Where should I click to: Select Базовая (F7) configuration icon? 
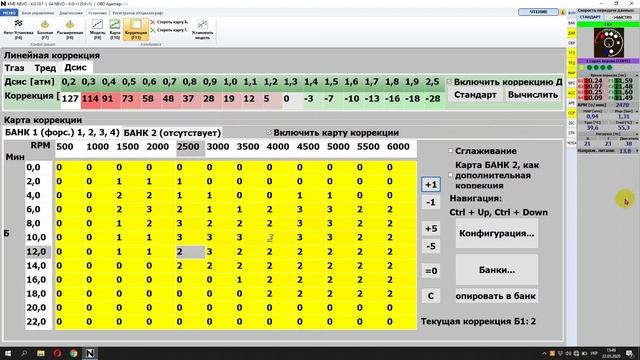point(45,29)
